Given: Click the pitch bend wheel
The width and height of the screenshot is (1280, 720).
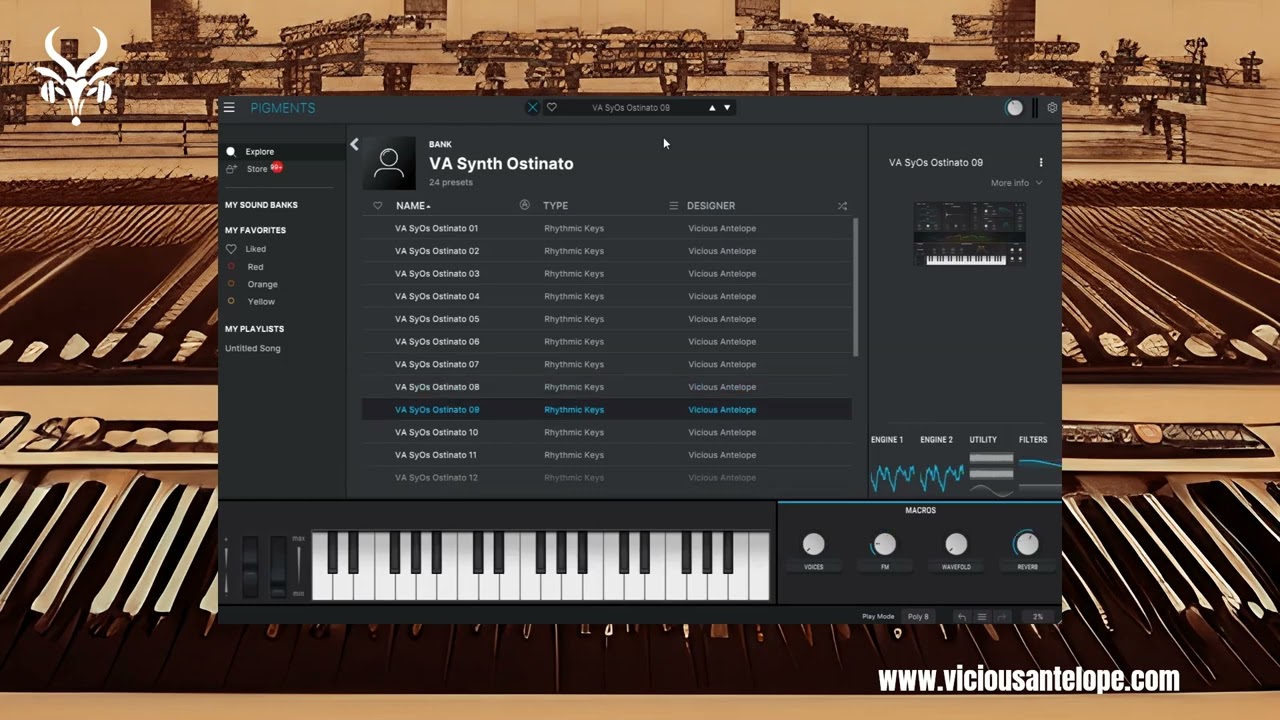Looking at the screenshot, I should coord(250,566).
